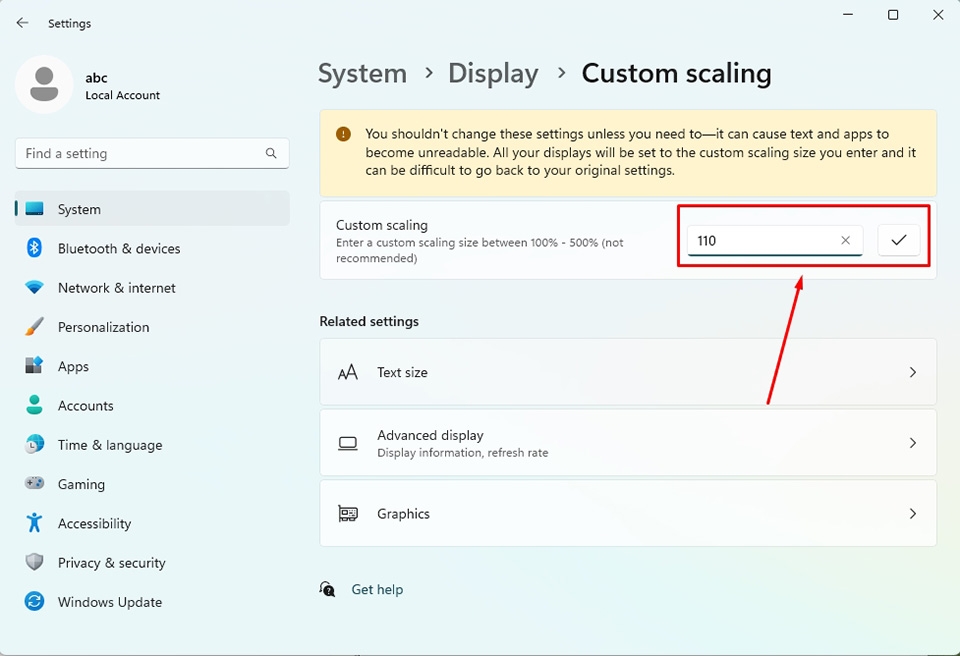The image size is (960, 656).
Task: Click the Windows Update icon
Action: pos(32,601)
